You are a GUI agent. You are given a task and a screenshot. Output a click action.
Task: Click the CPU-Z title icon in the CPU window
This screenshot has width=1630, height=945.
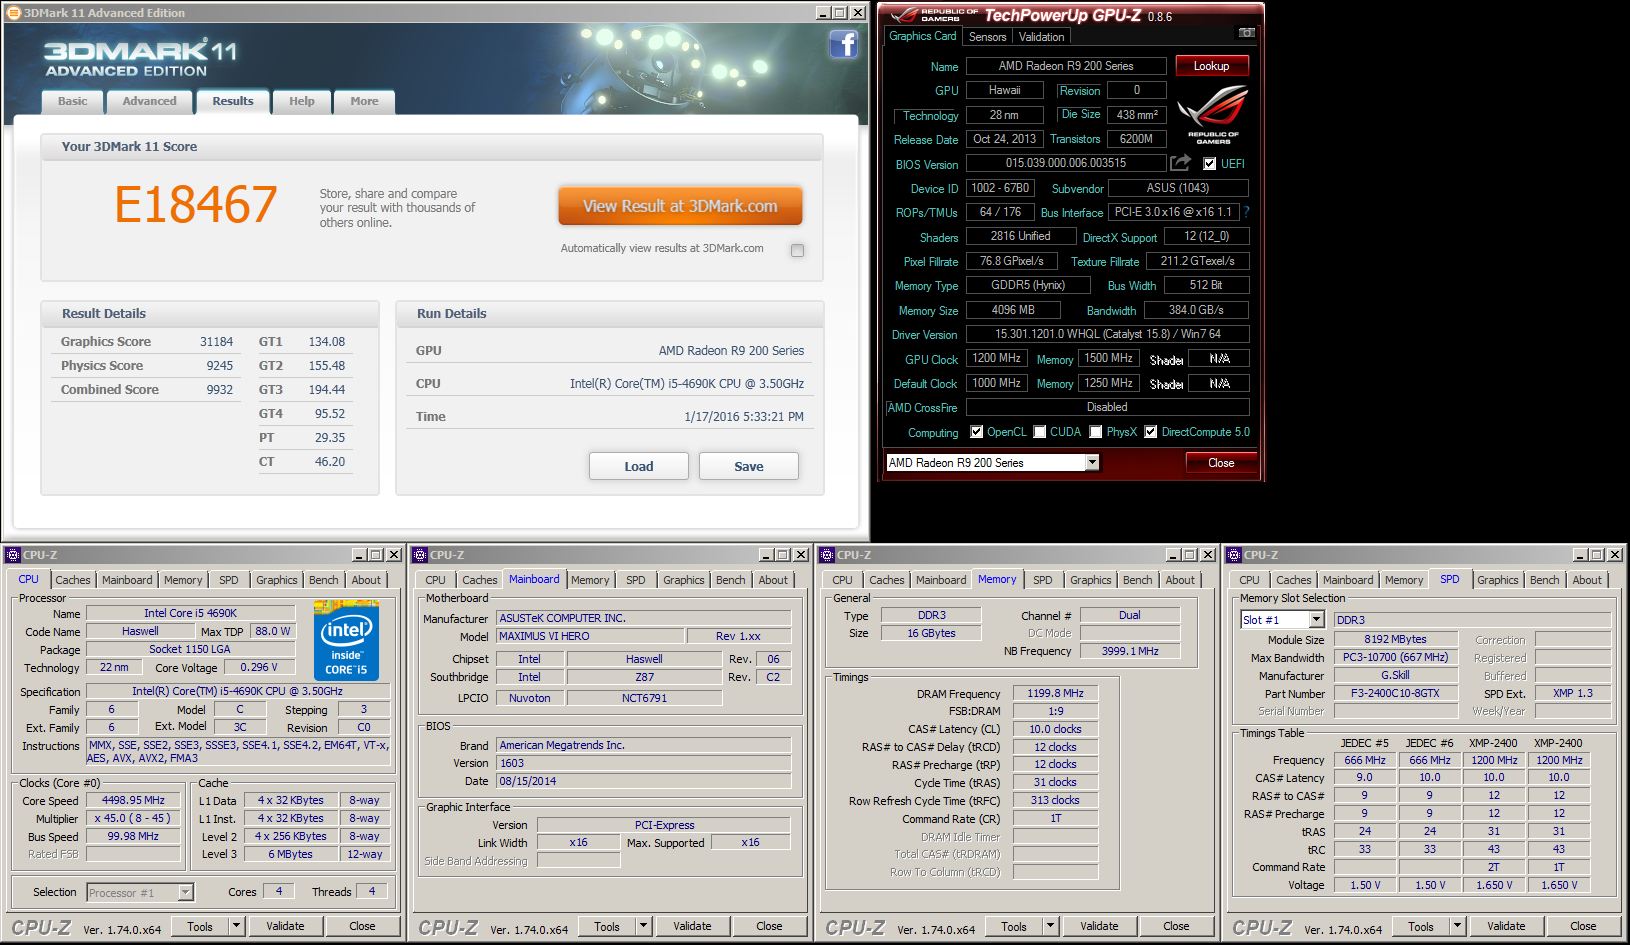point(13,555)
